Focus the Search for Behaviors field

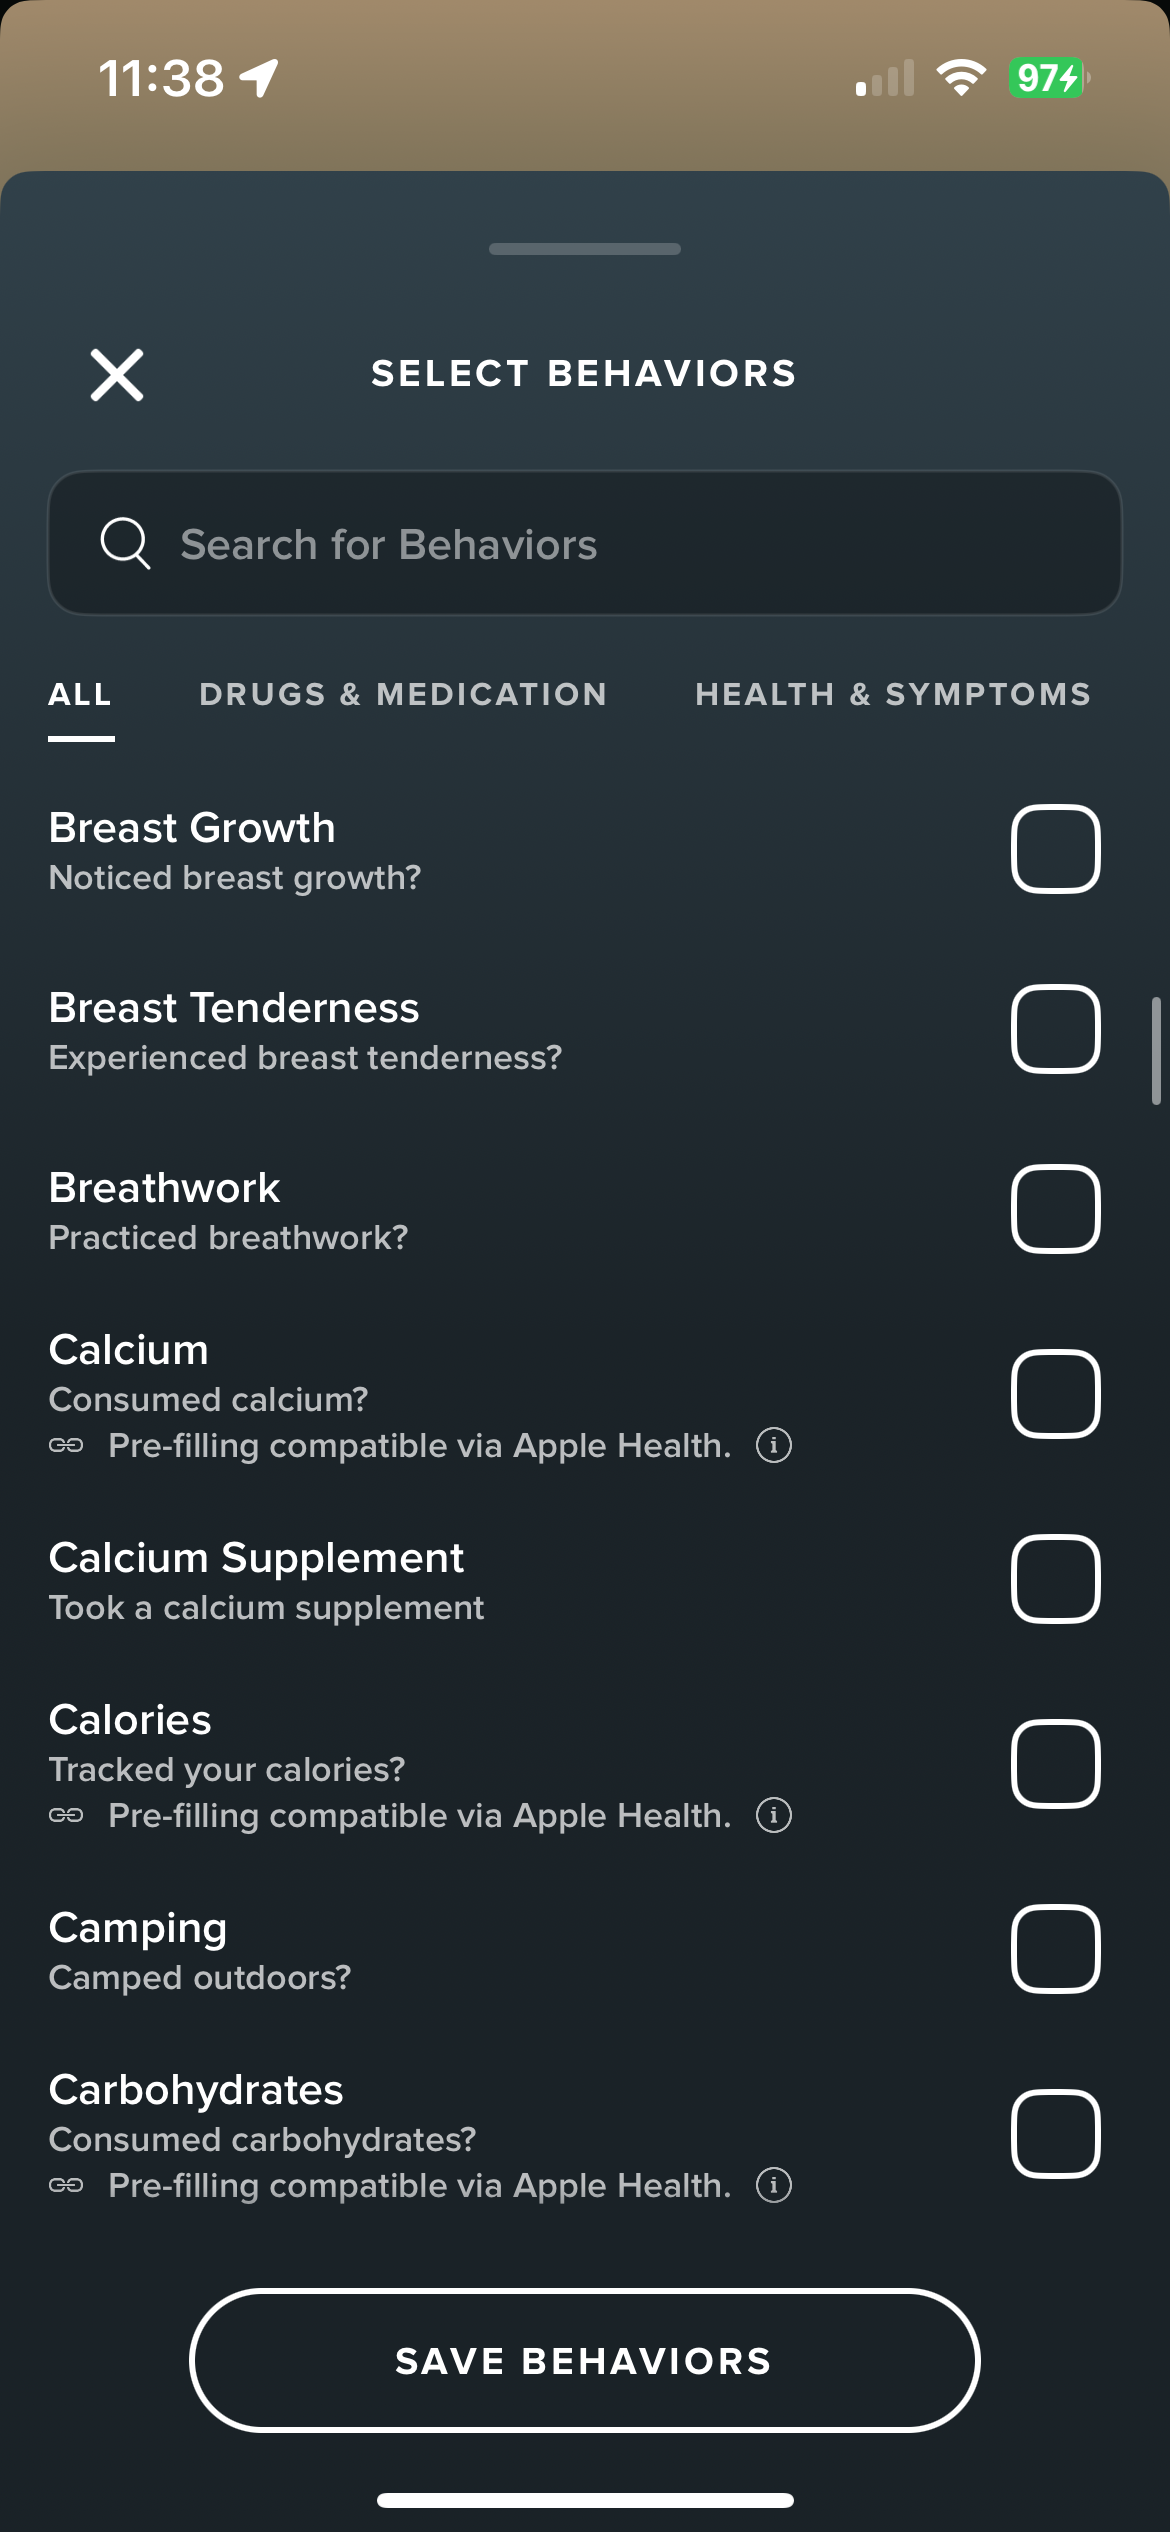(x=585, y=543)
